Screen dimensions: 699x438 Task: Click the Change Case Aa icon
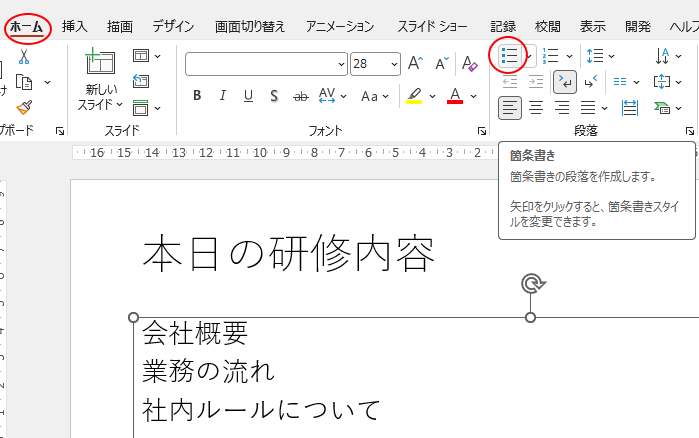pyautogui.click(x=370, y=96)
